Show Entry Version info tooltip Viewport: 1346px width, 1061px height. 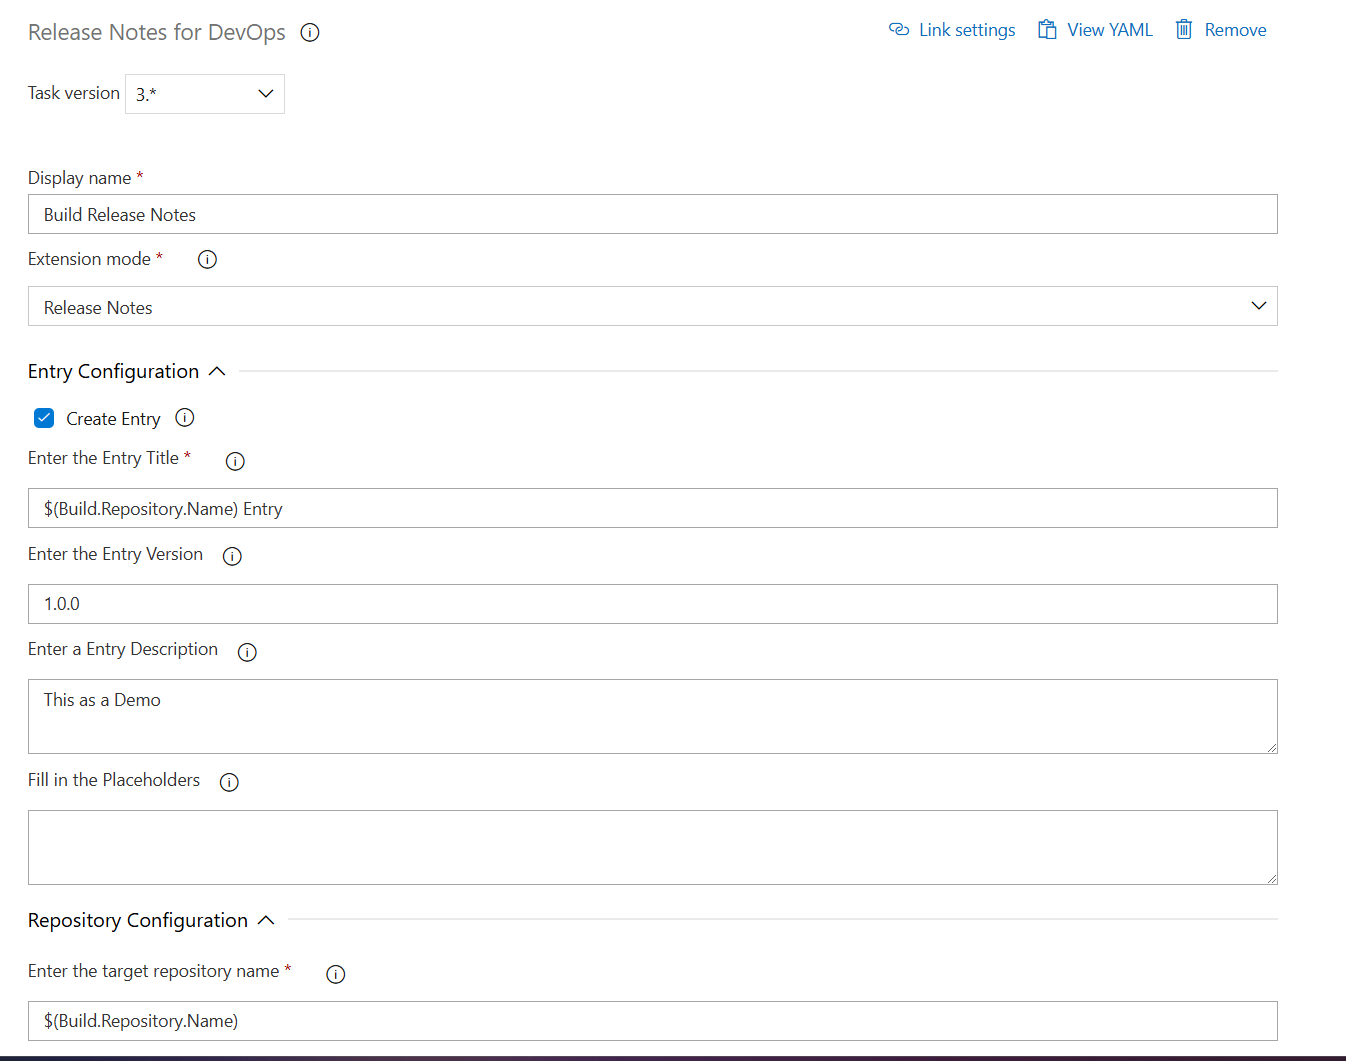[x=232, y=556]
